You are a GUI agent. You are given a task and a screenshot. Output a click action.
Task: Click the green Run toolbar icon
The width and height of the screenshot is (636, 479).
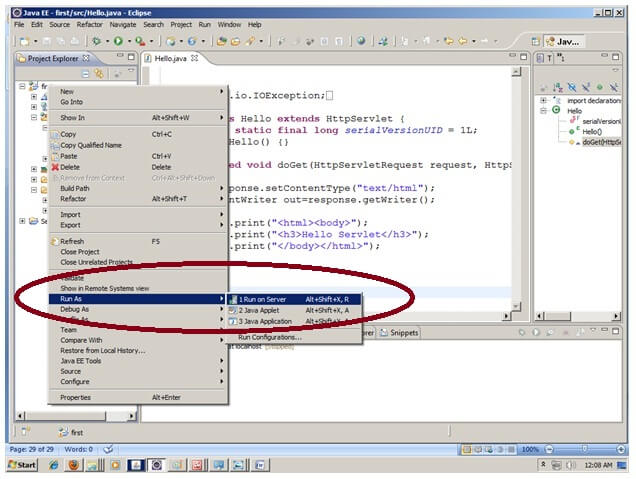point(118,41)
